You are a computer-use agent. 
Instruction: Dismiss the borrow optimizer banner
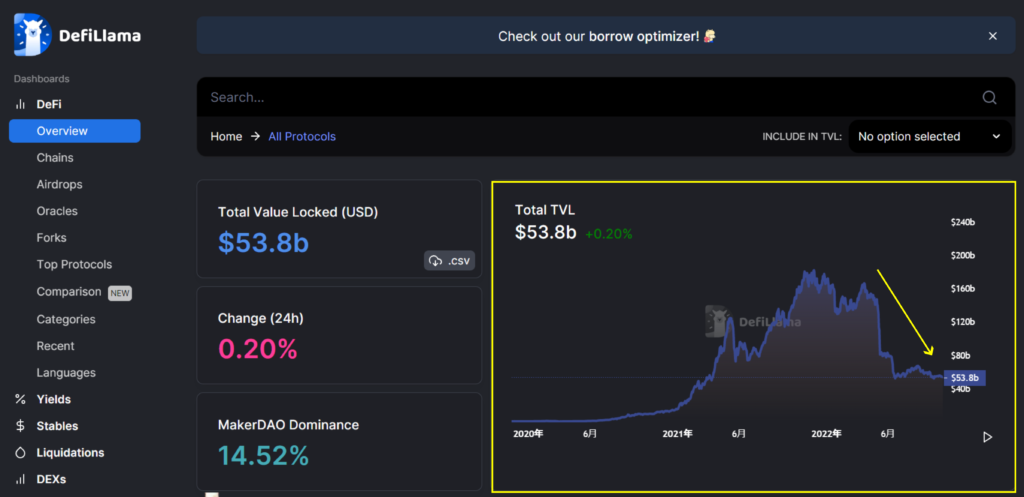[x=992, y=36]
